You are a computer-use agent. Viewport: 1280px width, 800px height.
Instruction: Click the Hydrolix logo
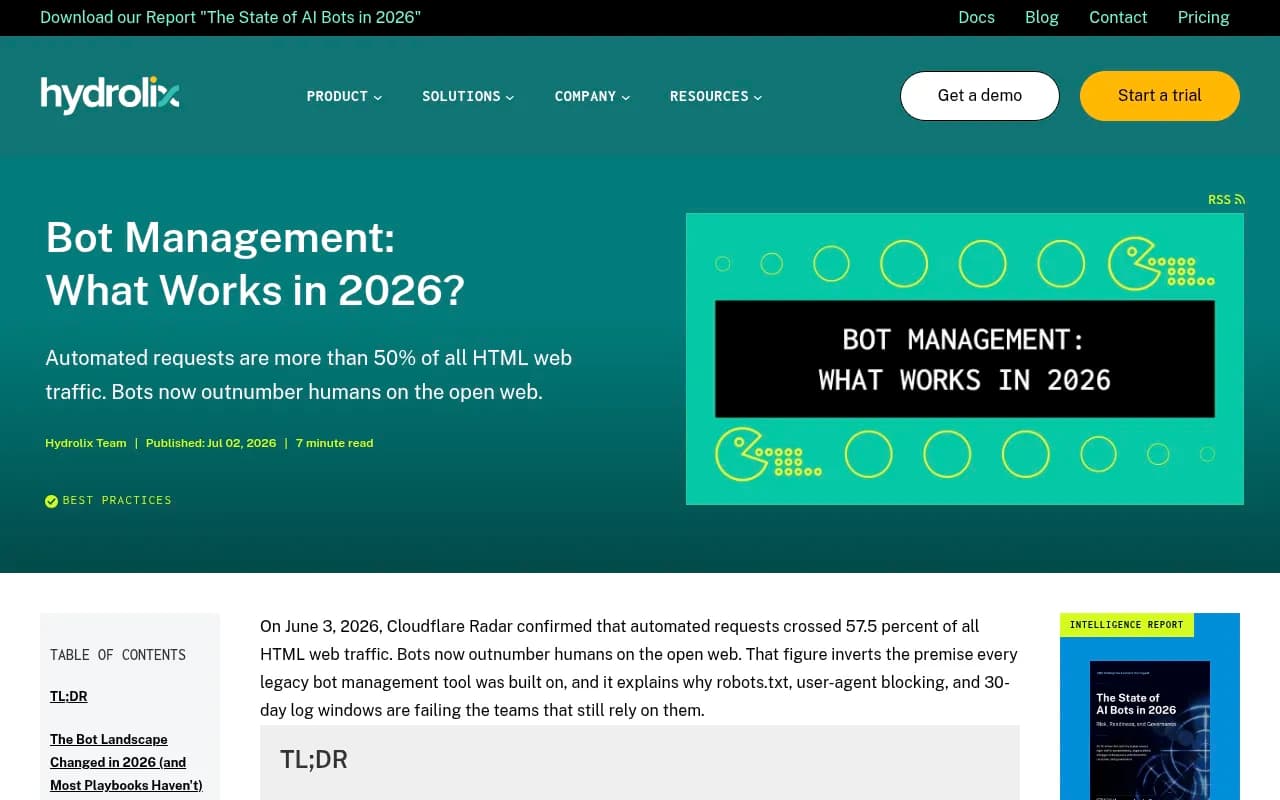tap(110, 96)
